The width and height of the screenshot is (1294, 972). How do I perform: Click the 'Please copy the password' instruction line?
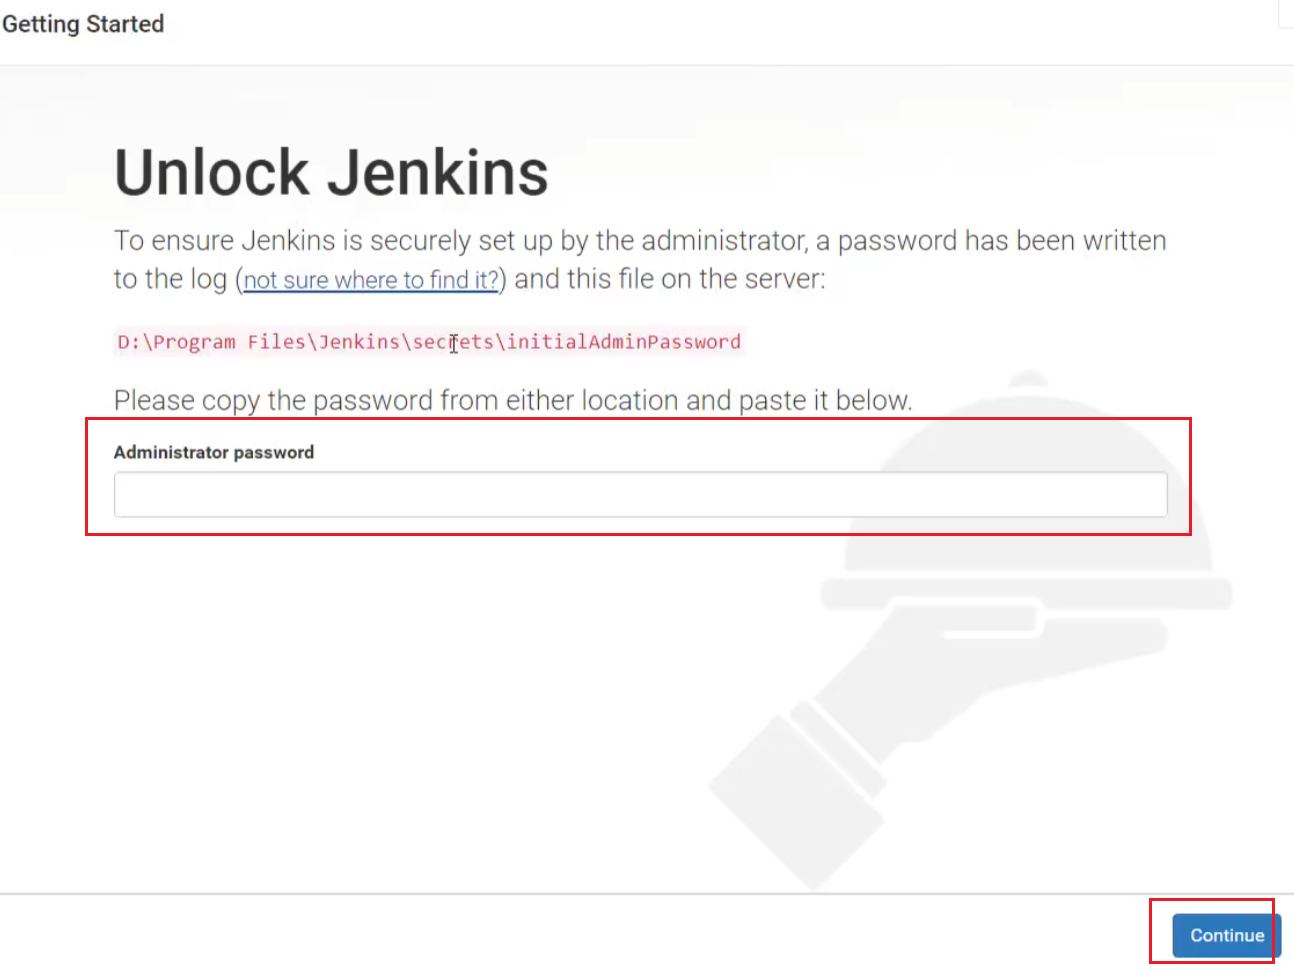(513, 400)
